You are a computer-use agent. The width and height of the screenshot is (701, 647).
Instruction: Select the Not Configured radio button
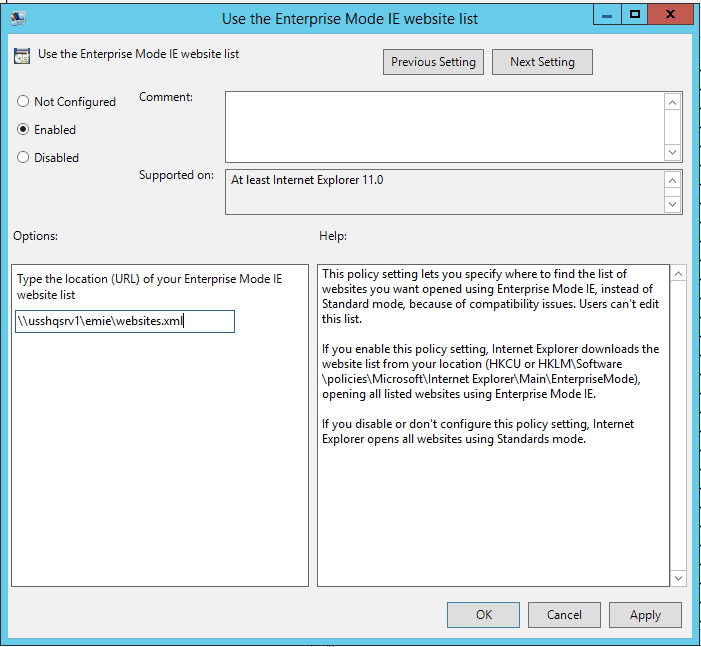click(23, 102)
